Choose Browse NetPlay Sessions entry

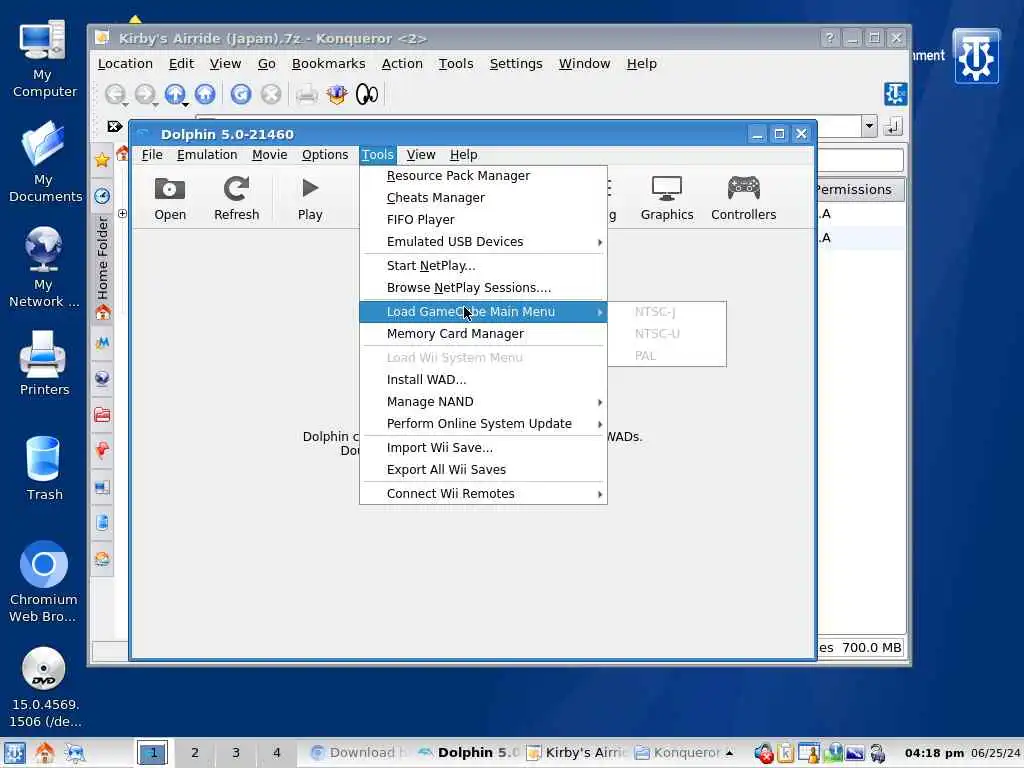(x=483, y=288)
